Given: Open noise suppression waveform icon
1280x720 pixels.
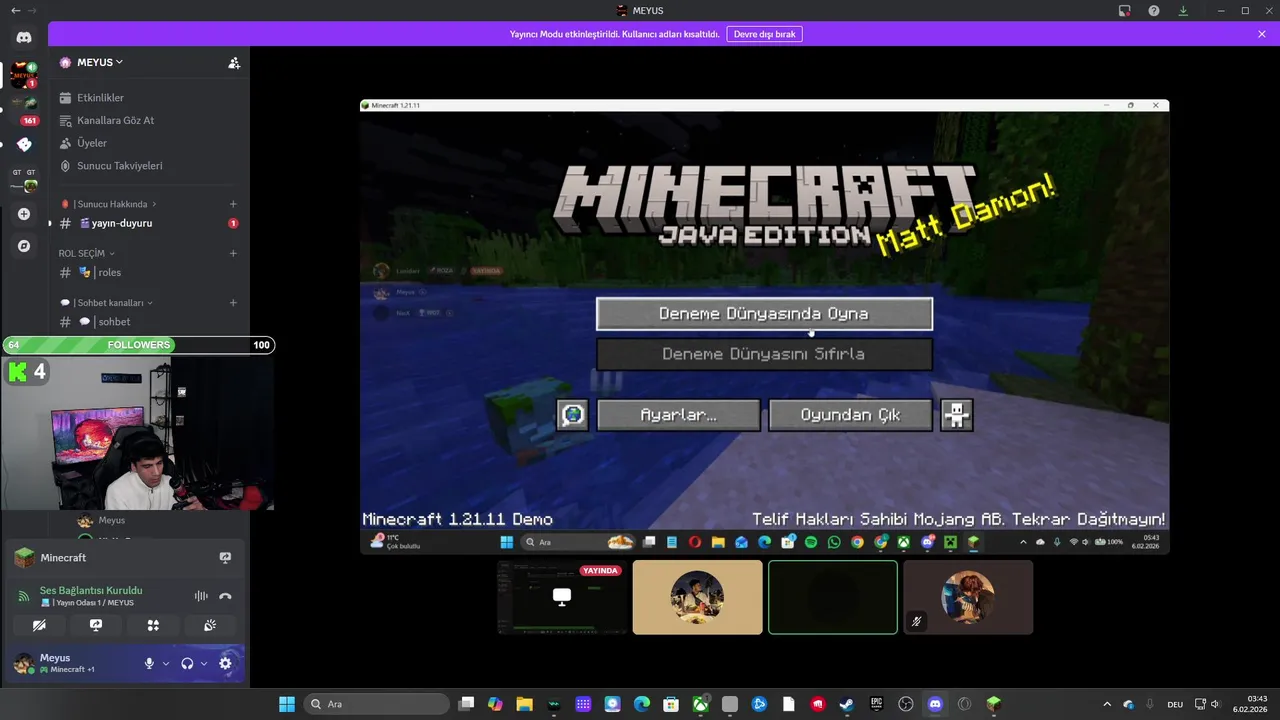Looking at the screenshot, I should 201,596.
